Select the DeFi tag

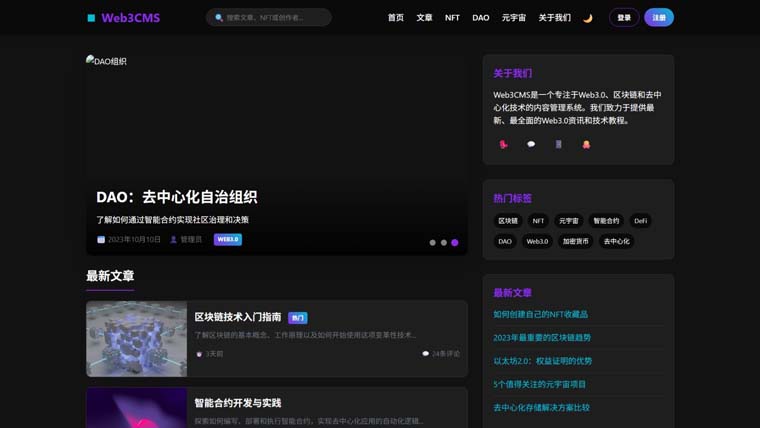[x=640, y=221]
